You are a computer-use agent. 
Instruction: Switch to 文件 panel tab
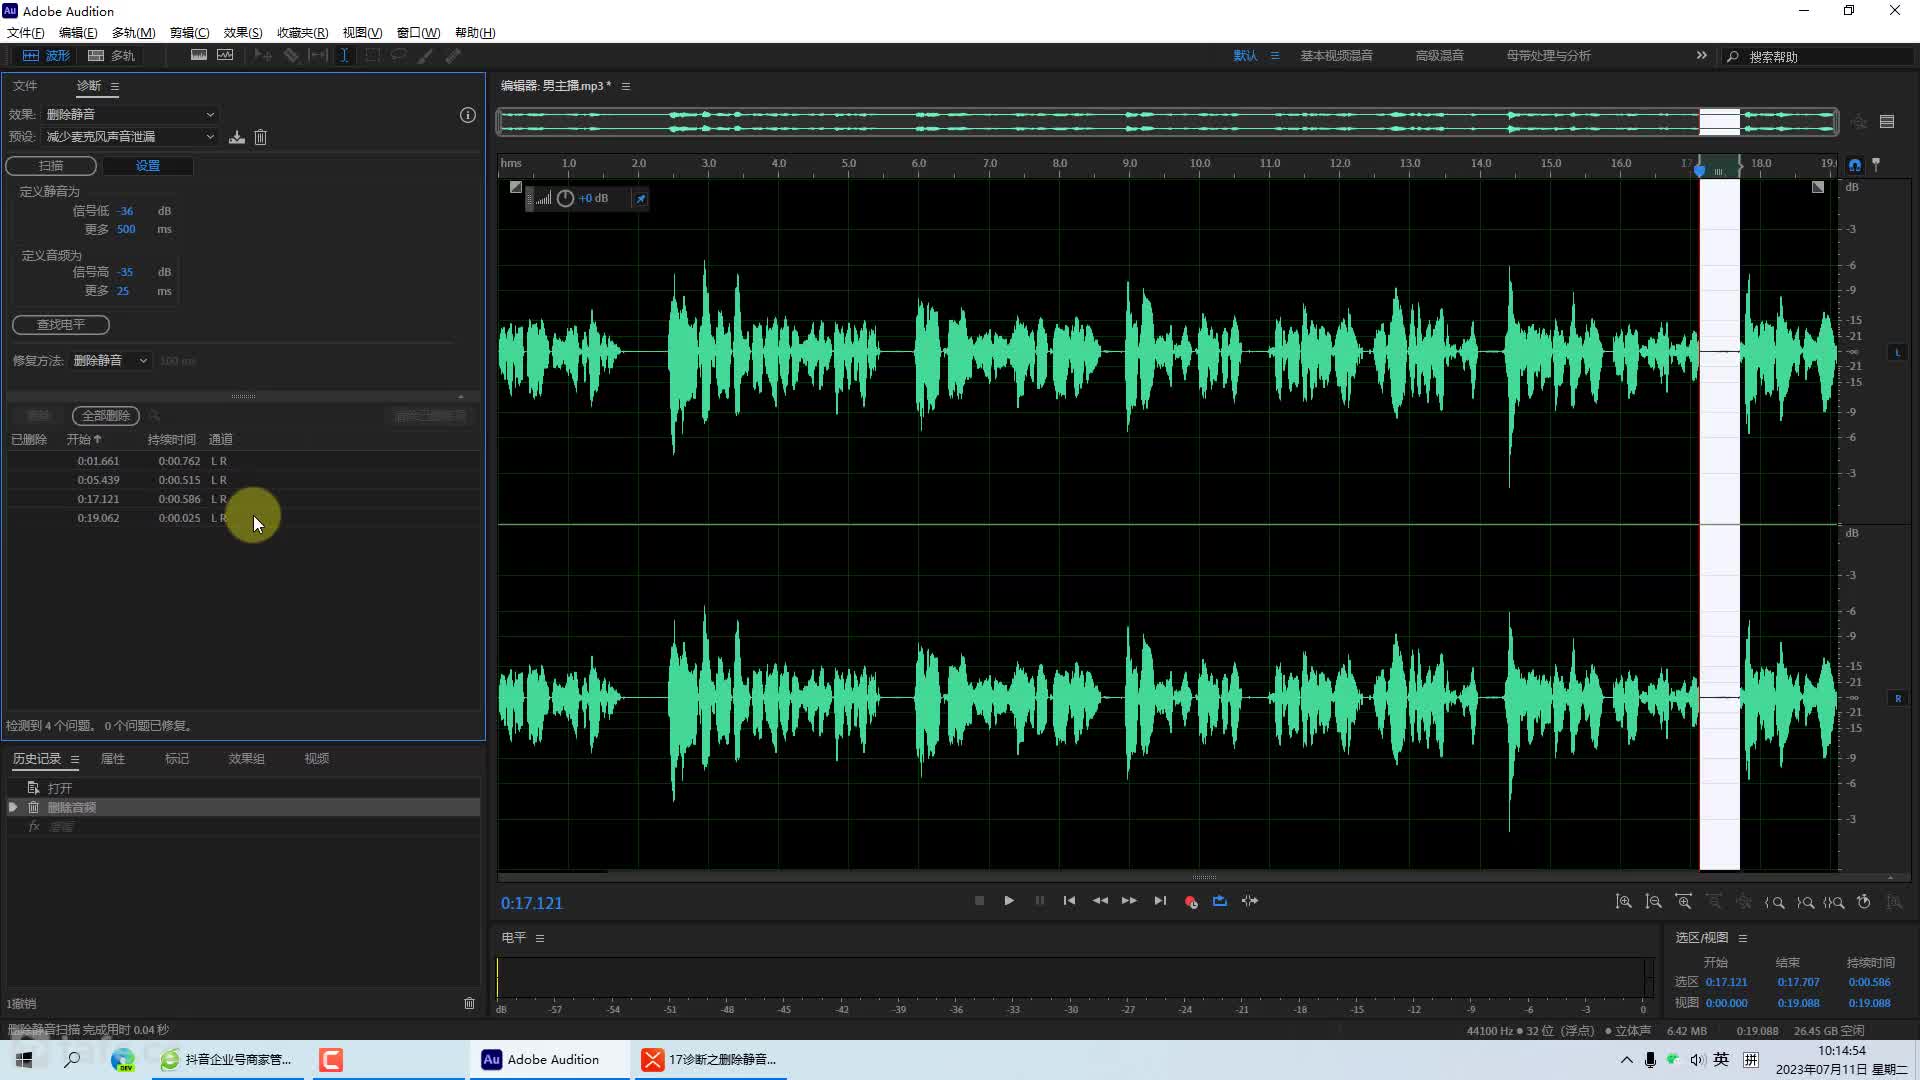click(x=25, y=86)
